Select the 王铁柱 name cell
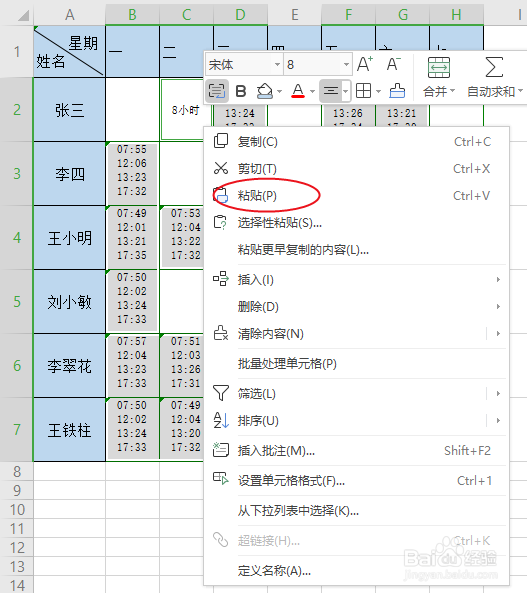 70,430
